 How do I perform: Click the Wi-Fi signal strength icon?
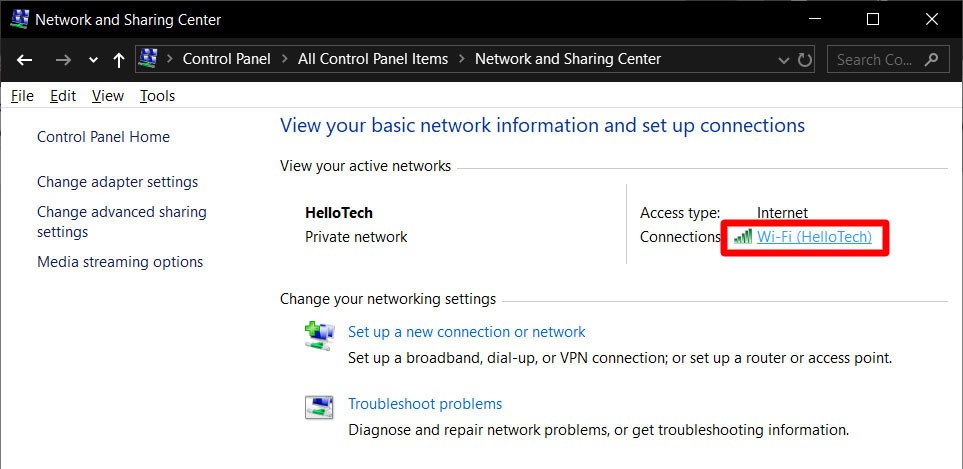[x=742, y=237]
